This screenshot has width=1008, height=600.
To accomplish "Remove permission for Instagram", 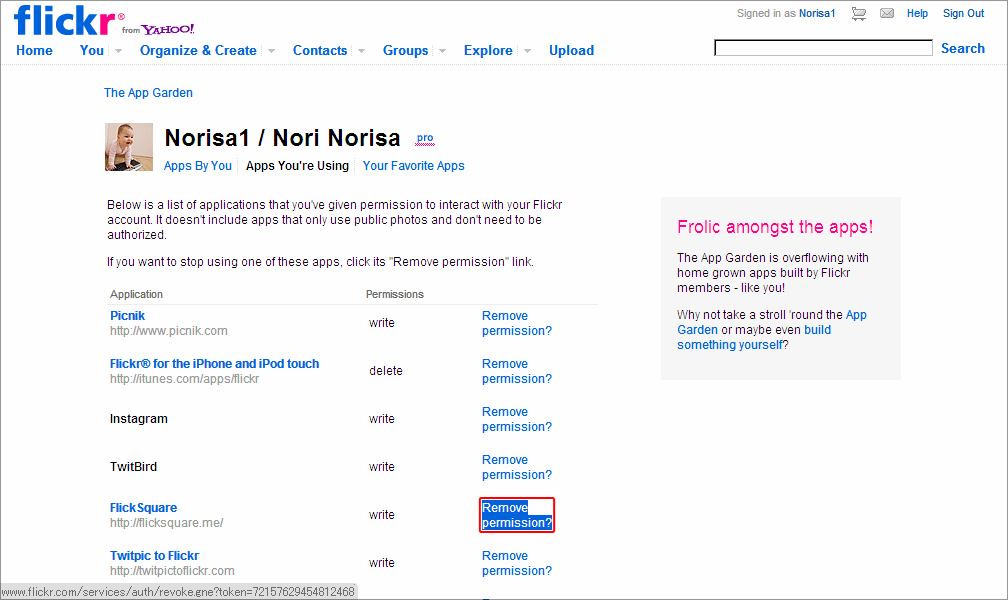I will (517, 419).
